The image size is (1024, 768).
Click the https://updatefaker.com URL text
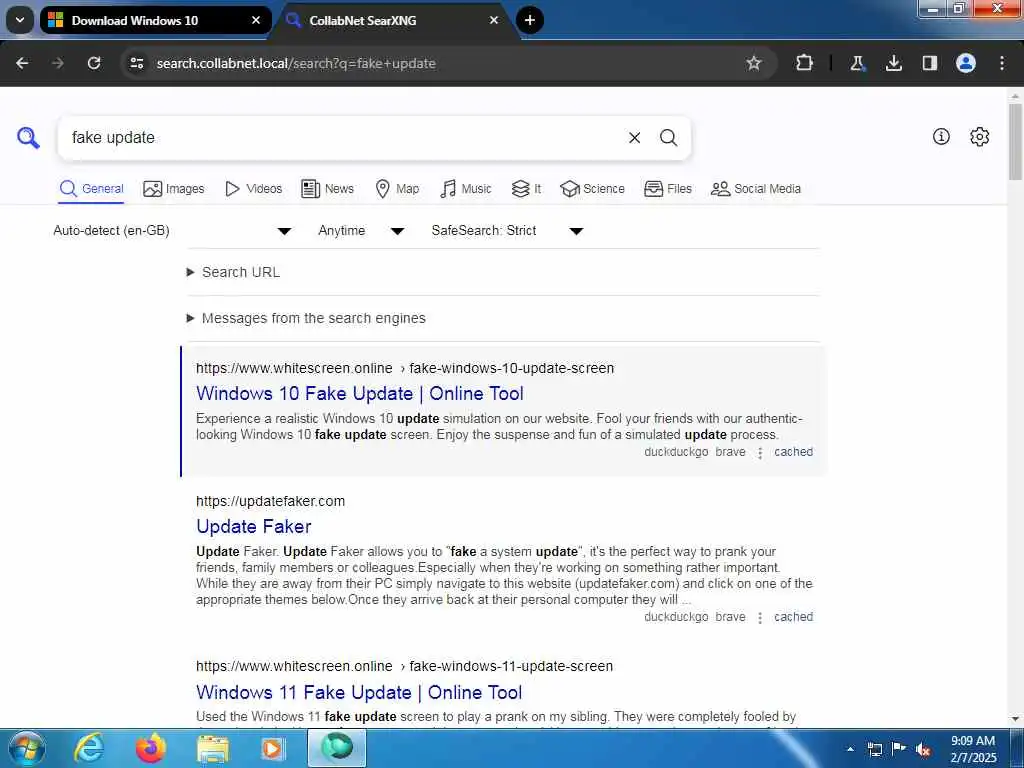[x=270, y=501]
